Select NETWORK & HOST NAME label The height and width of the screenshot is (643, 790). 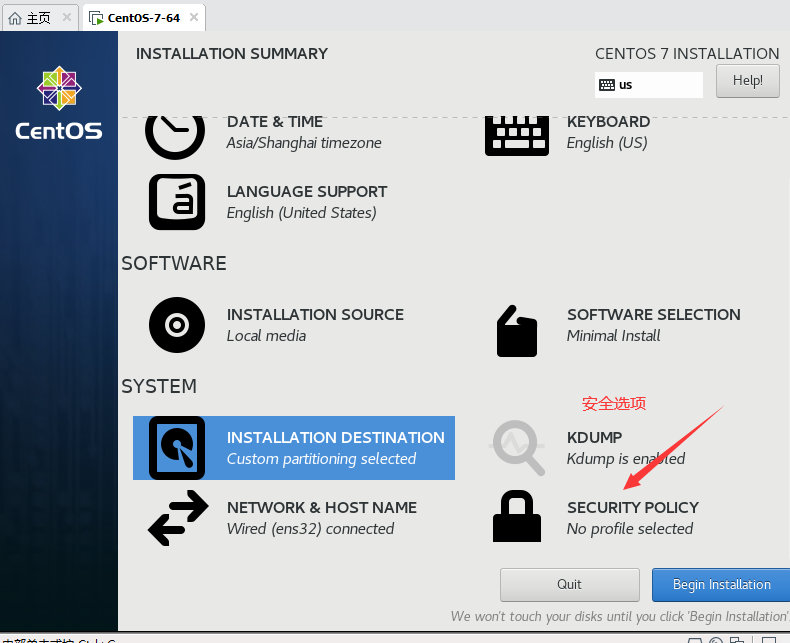point(321,508)
